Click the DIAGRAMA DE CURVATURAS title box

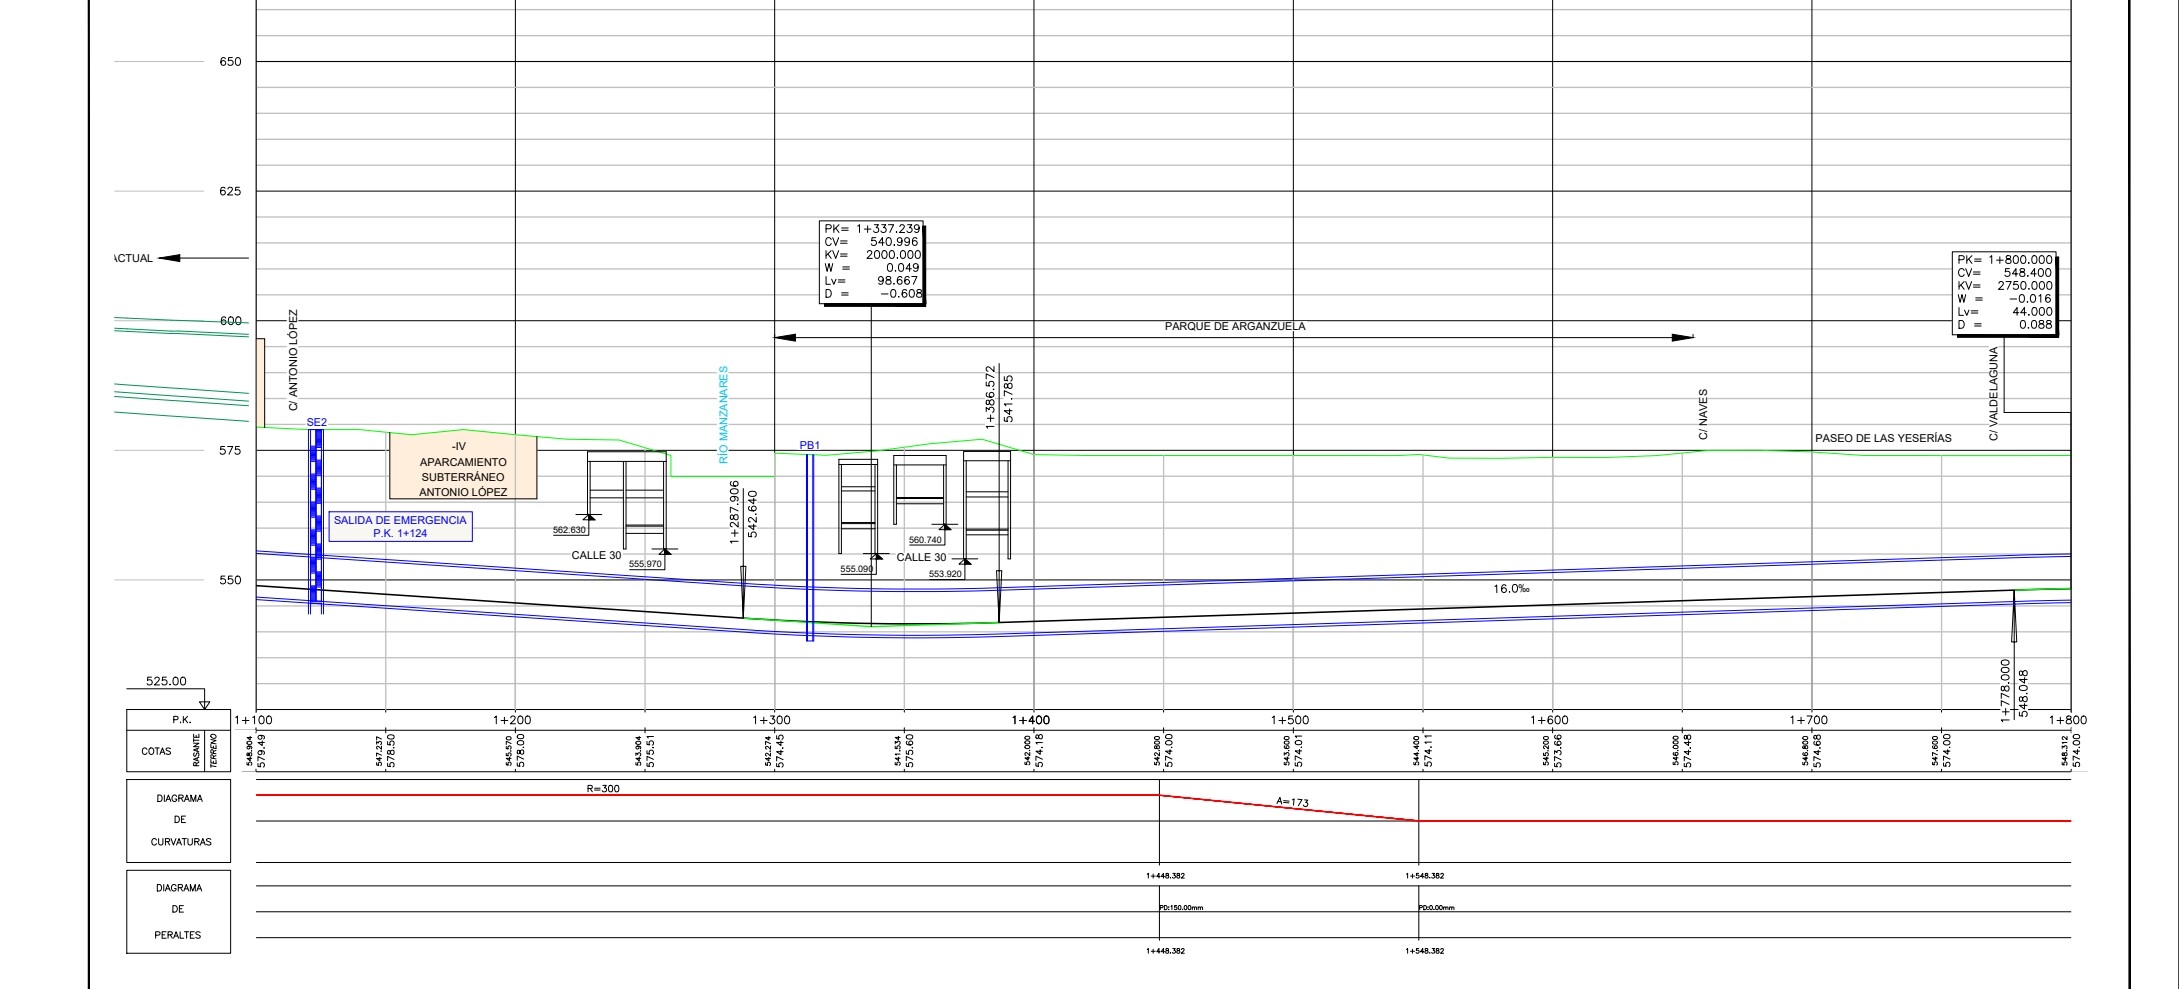[x=179, y=821]
